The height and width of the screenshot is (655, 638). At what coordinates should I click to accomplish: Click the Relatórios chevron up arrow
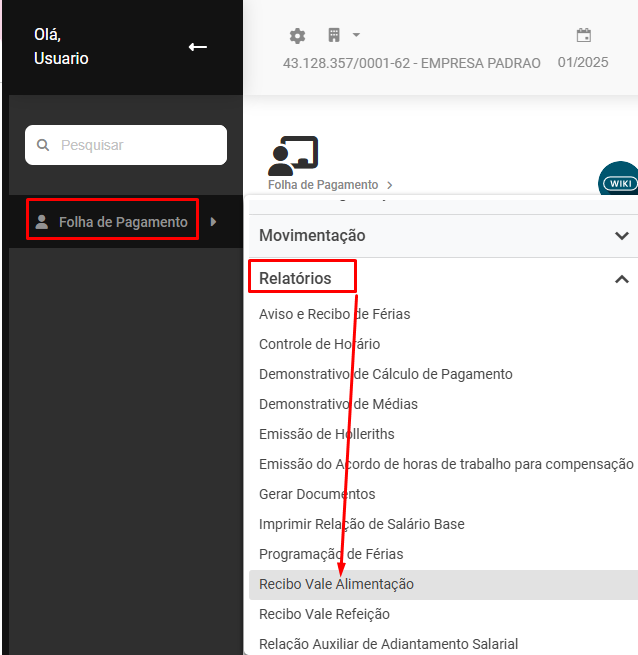coord(622,279)
